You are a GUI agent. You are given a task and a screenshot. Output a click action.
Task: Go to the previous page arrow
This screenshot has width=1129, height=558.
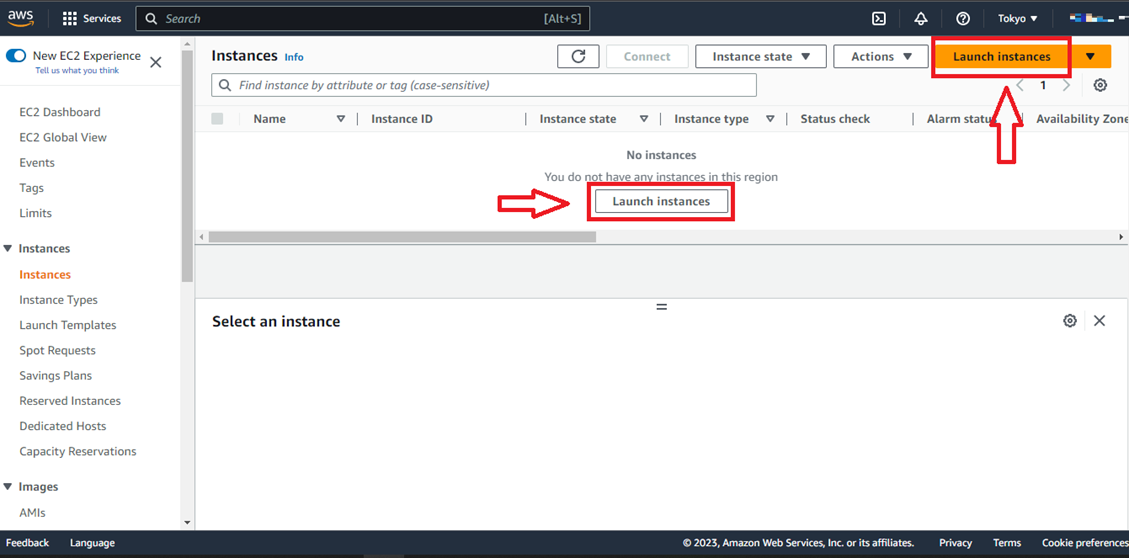(x=1020, y=85)
